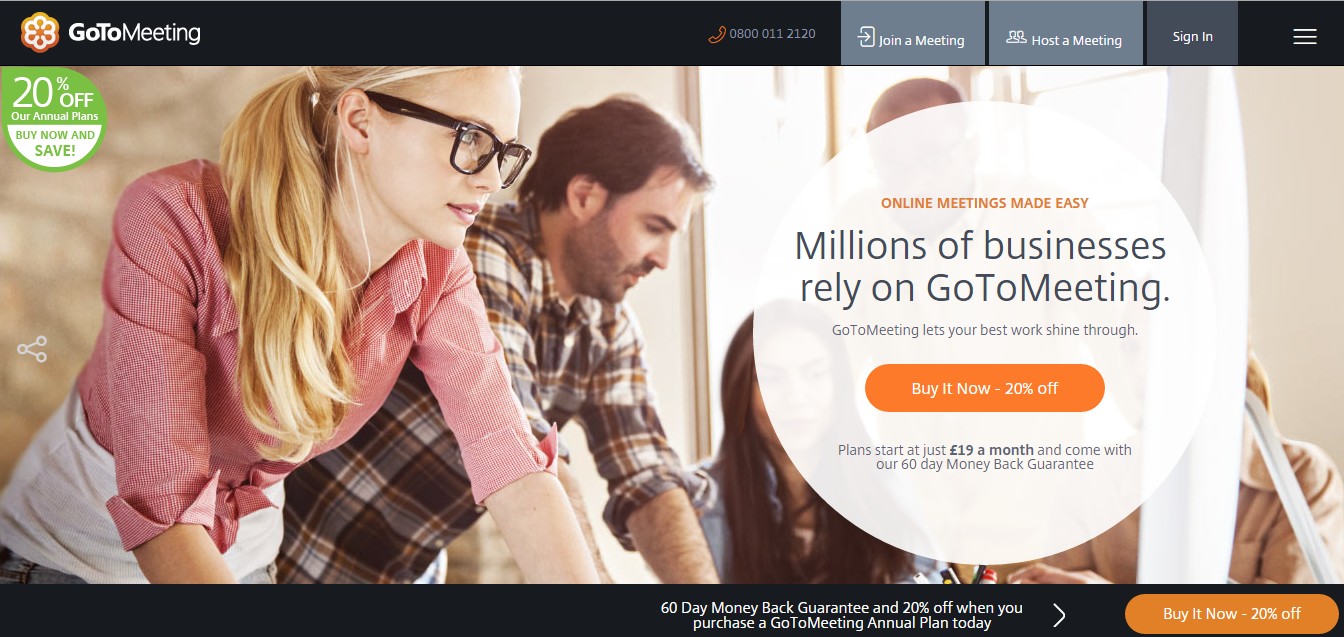
Task: Click the "BUY NOW AND SAVE!" text in badge
Action: [x=55, y=143]
